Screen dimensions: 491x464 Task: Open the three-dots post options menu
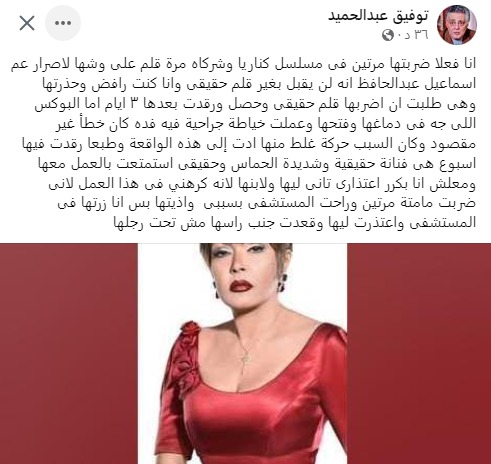(63, 23)
